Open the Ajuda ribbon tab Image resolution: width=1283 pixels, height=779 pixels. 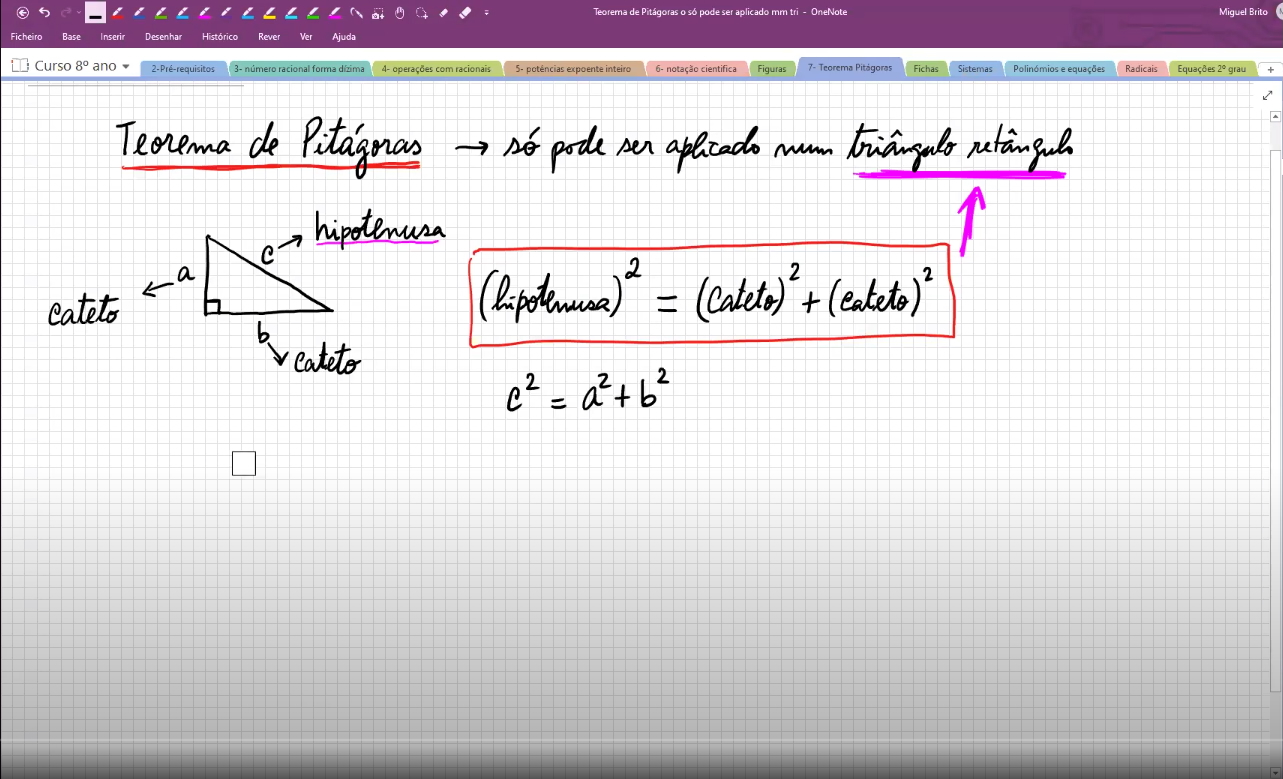click(x=343, y=37)
